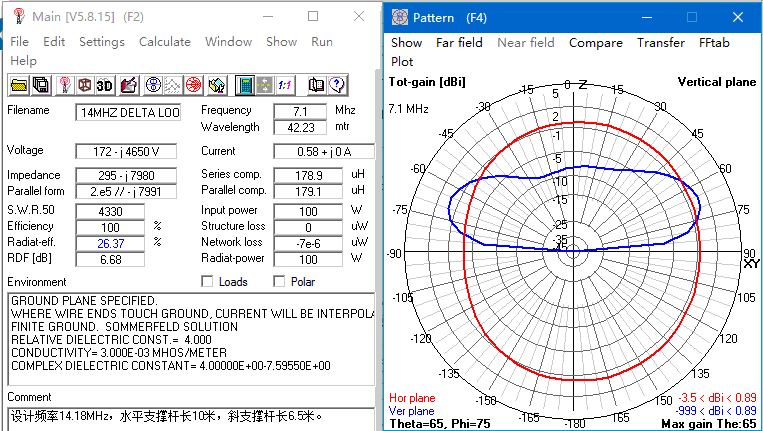Open the Settings menu
Viewport: 763px width, 431px height.
point(102,42)
